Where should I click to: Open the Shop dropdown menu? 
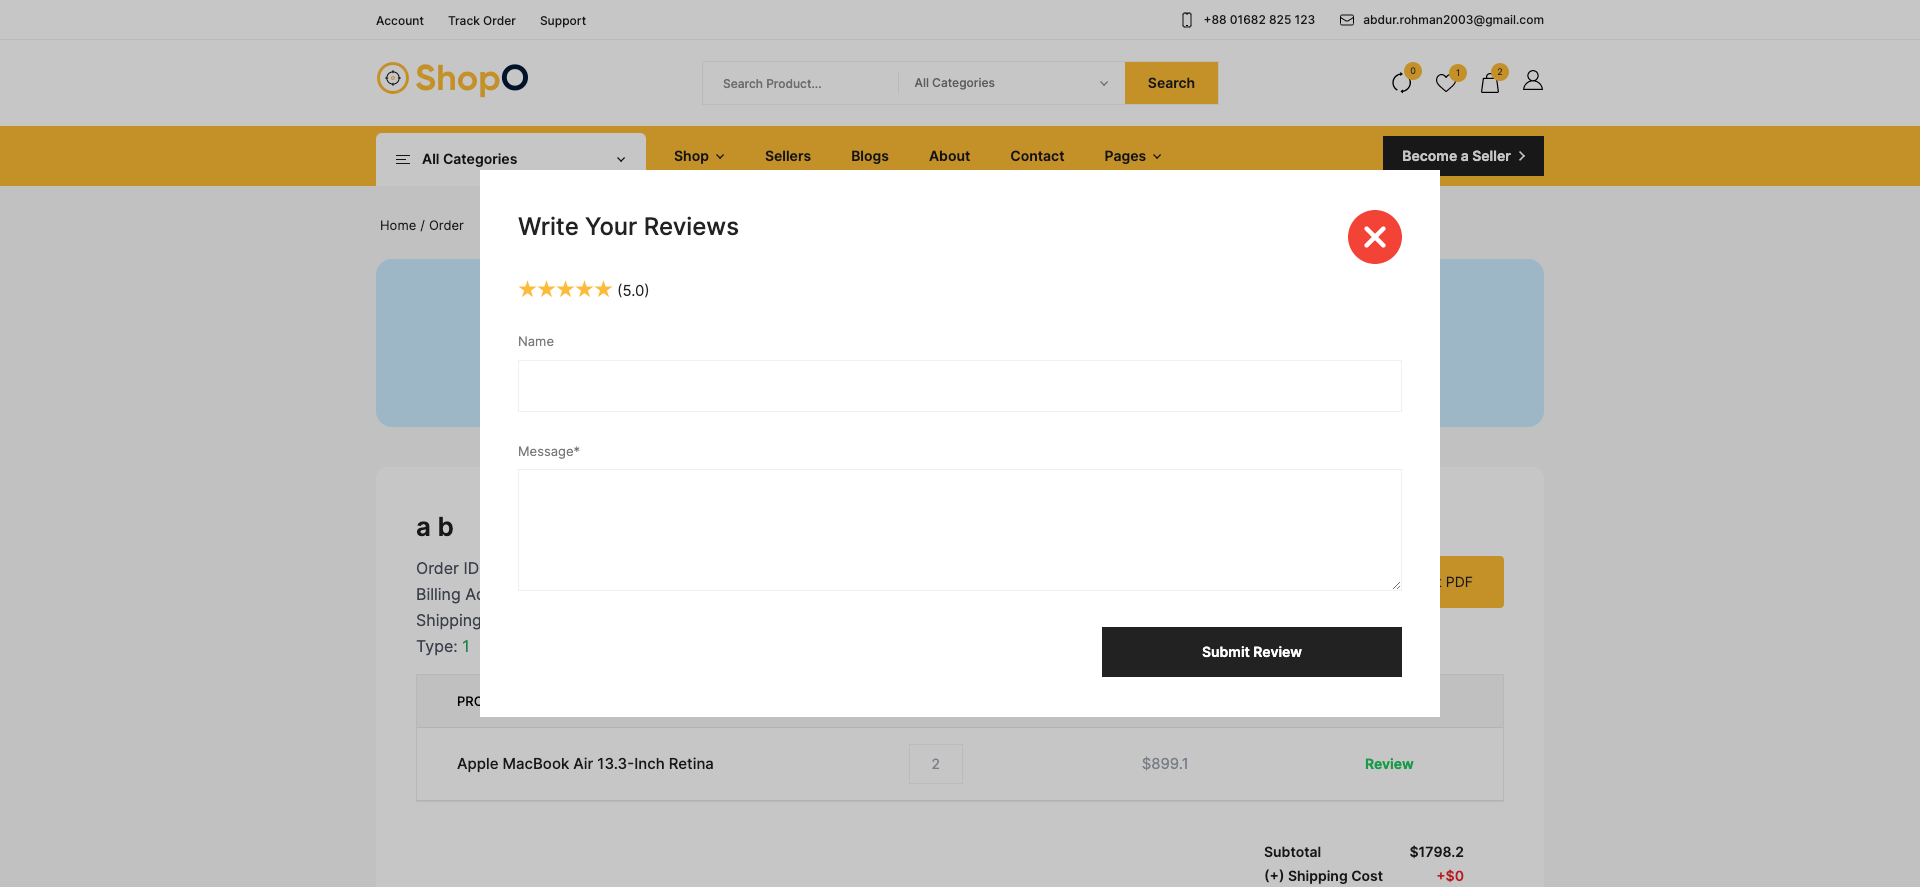coord(698,156)
